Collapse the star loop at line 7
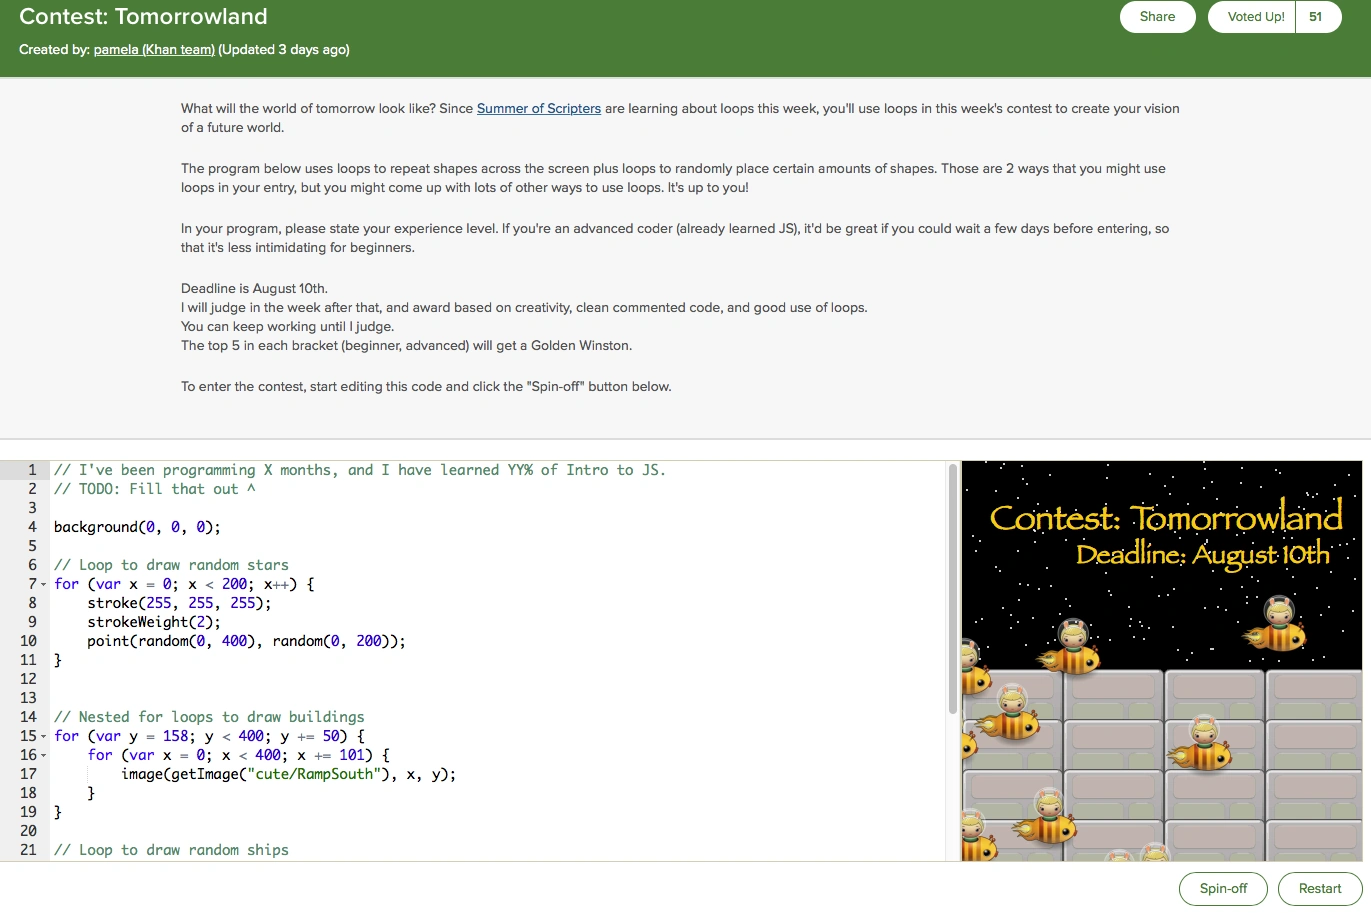1371x913 pixels. [x=44, y=584]
